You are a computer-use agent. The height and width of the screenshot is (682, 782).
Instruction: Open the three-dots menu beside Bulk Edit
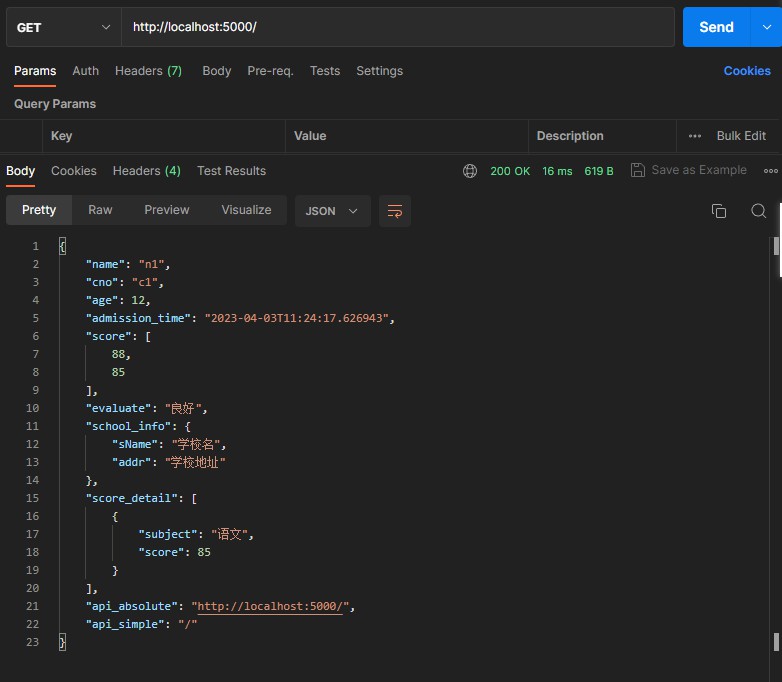click(x=695, y=136)
